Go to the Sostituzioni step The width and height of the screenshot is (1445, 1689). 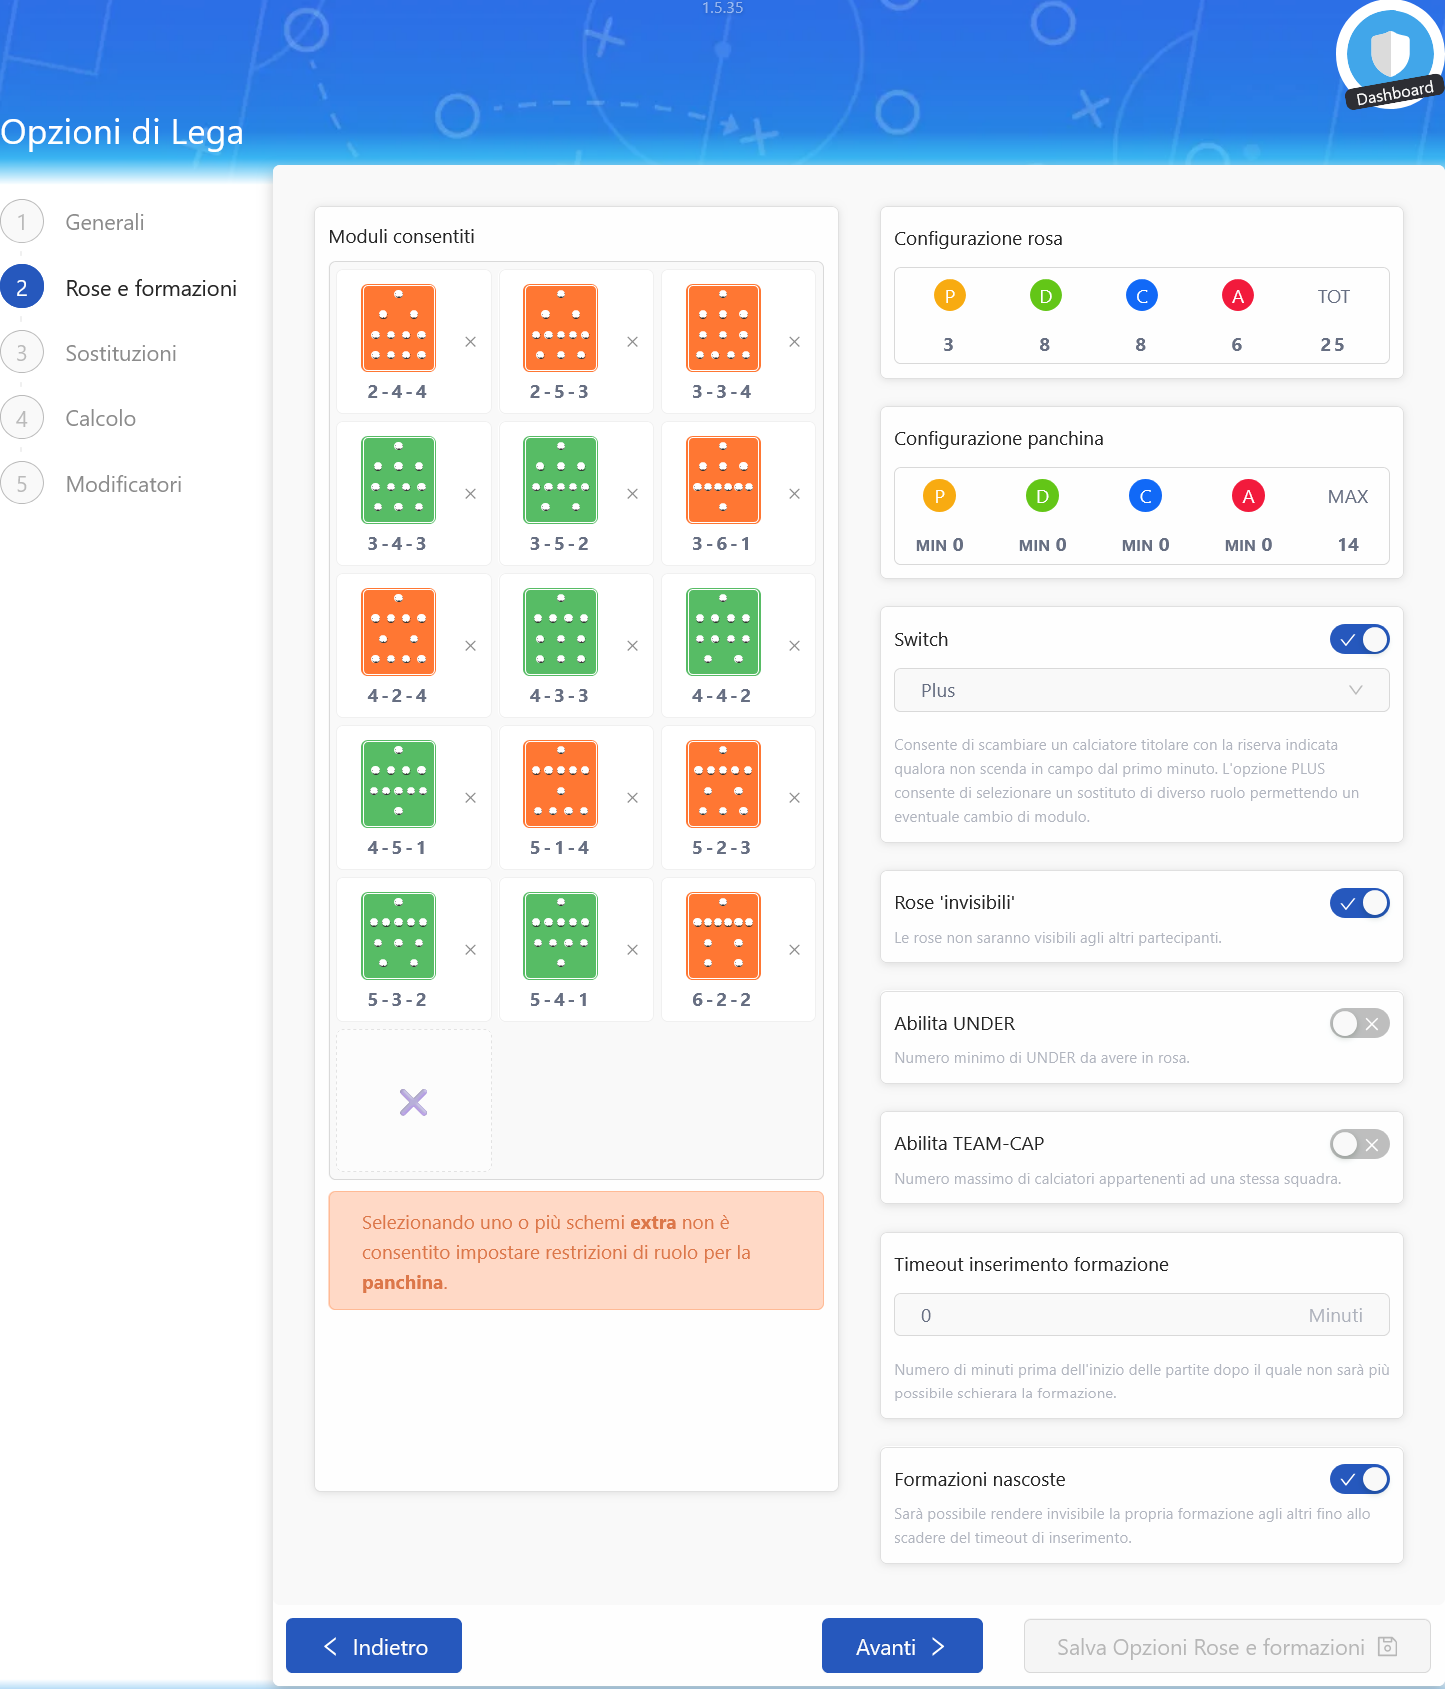pos(120,353)
